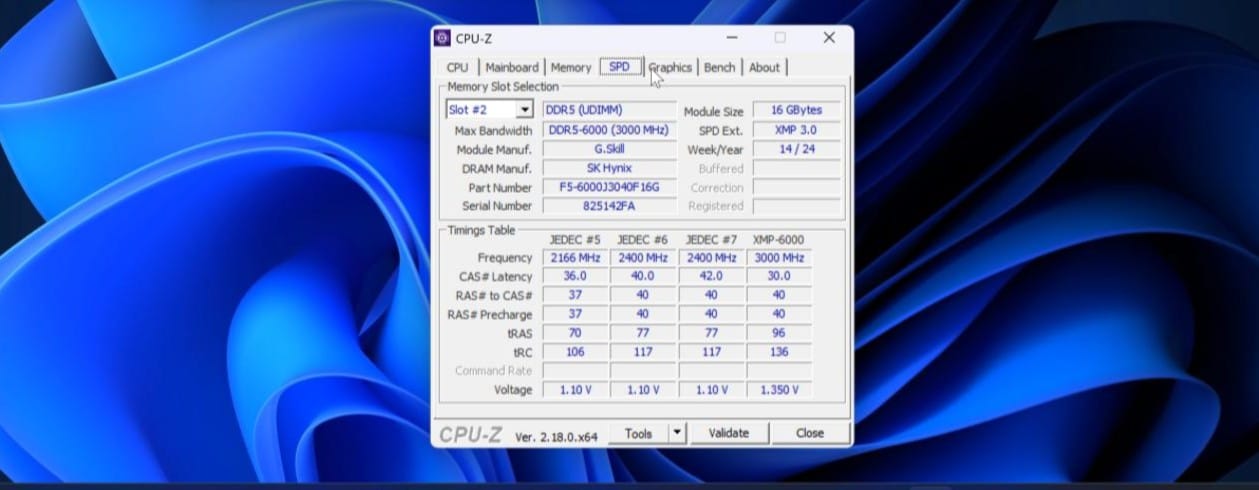The height and width of the screenshot is (490, 1259).
Task: Select the 16 GBytes module size value
Action: click(x=797, y=110)
